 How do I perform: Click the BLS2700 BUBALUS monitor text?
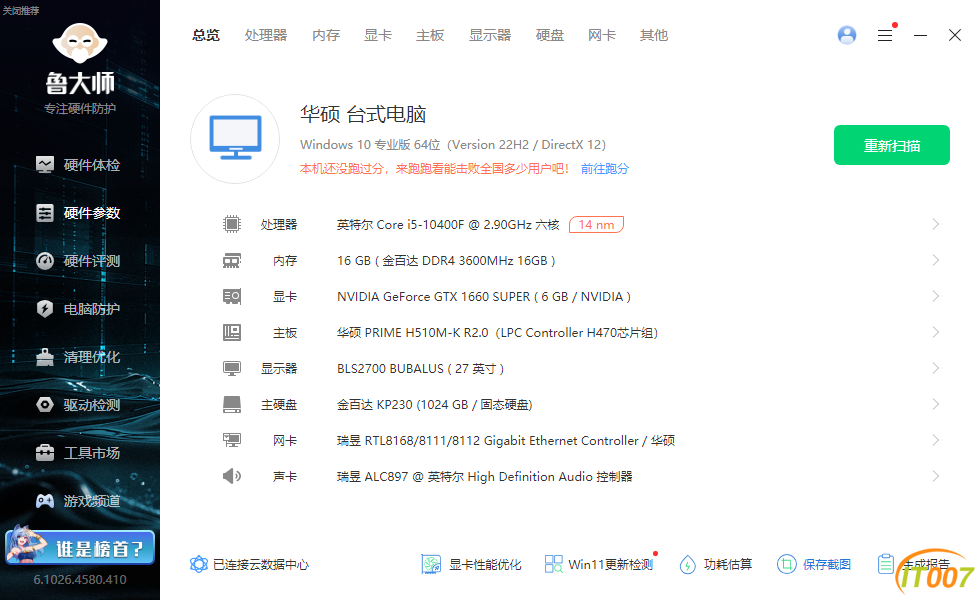(x=421, y=369)
